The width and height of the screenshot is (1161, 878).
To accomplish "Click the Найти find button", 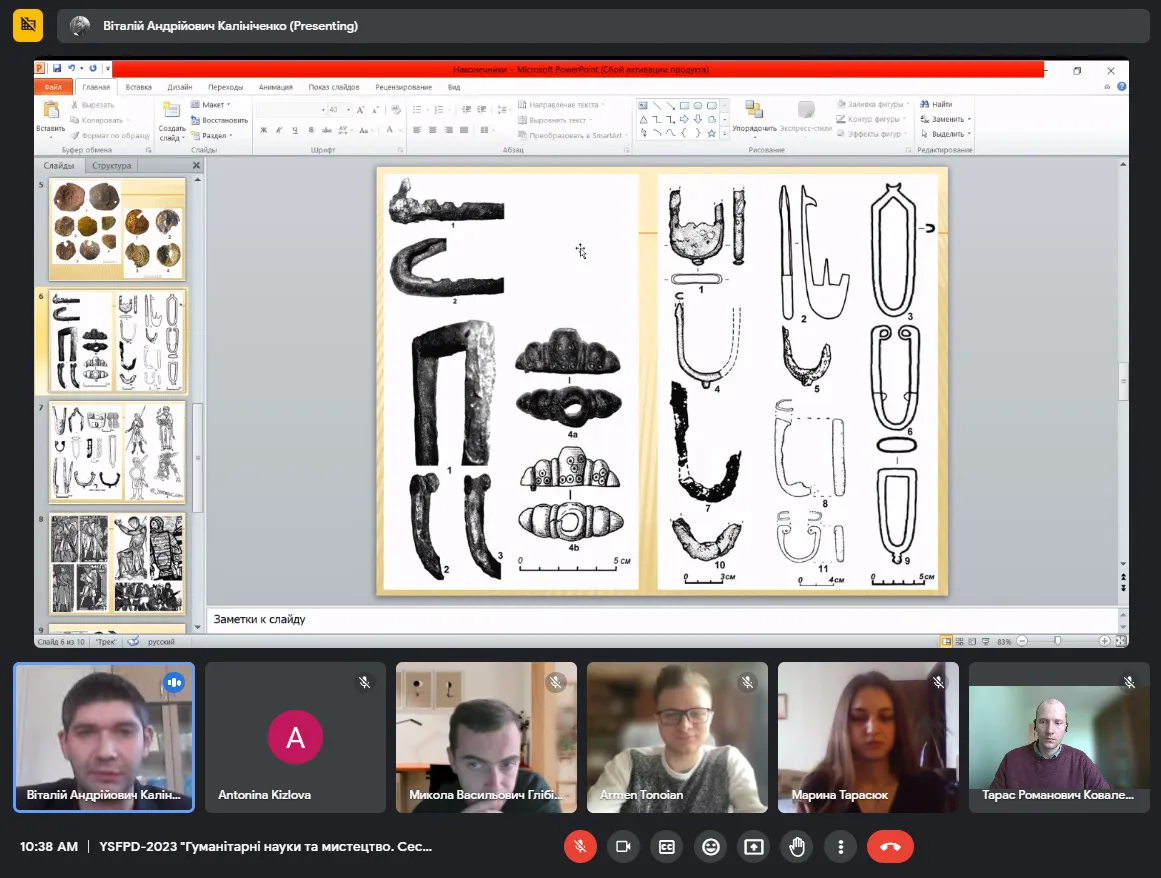I will (x=937, y=104).
